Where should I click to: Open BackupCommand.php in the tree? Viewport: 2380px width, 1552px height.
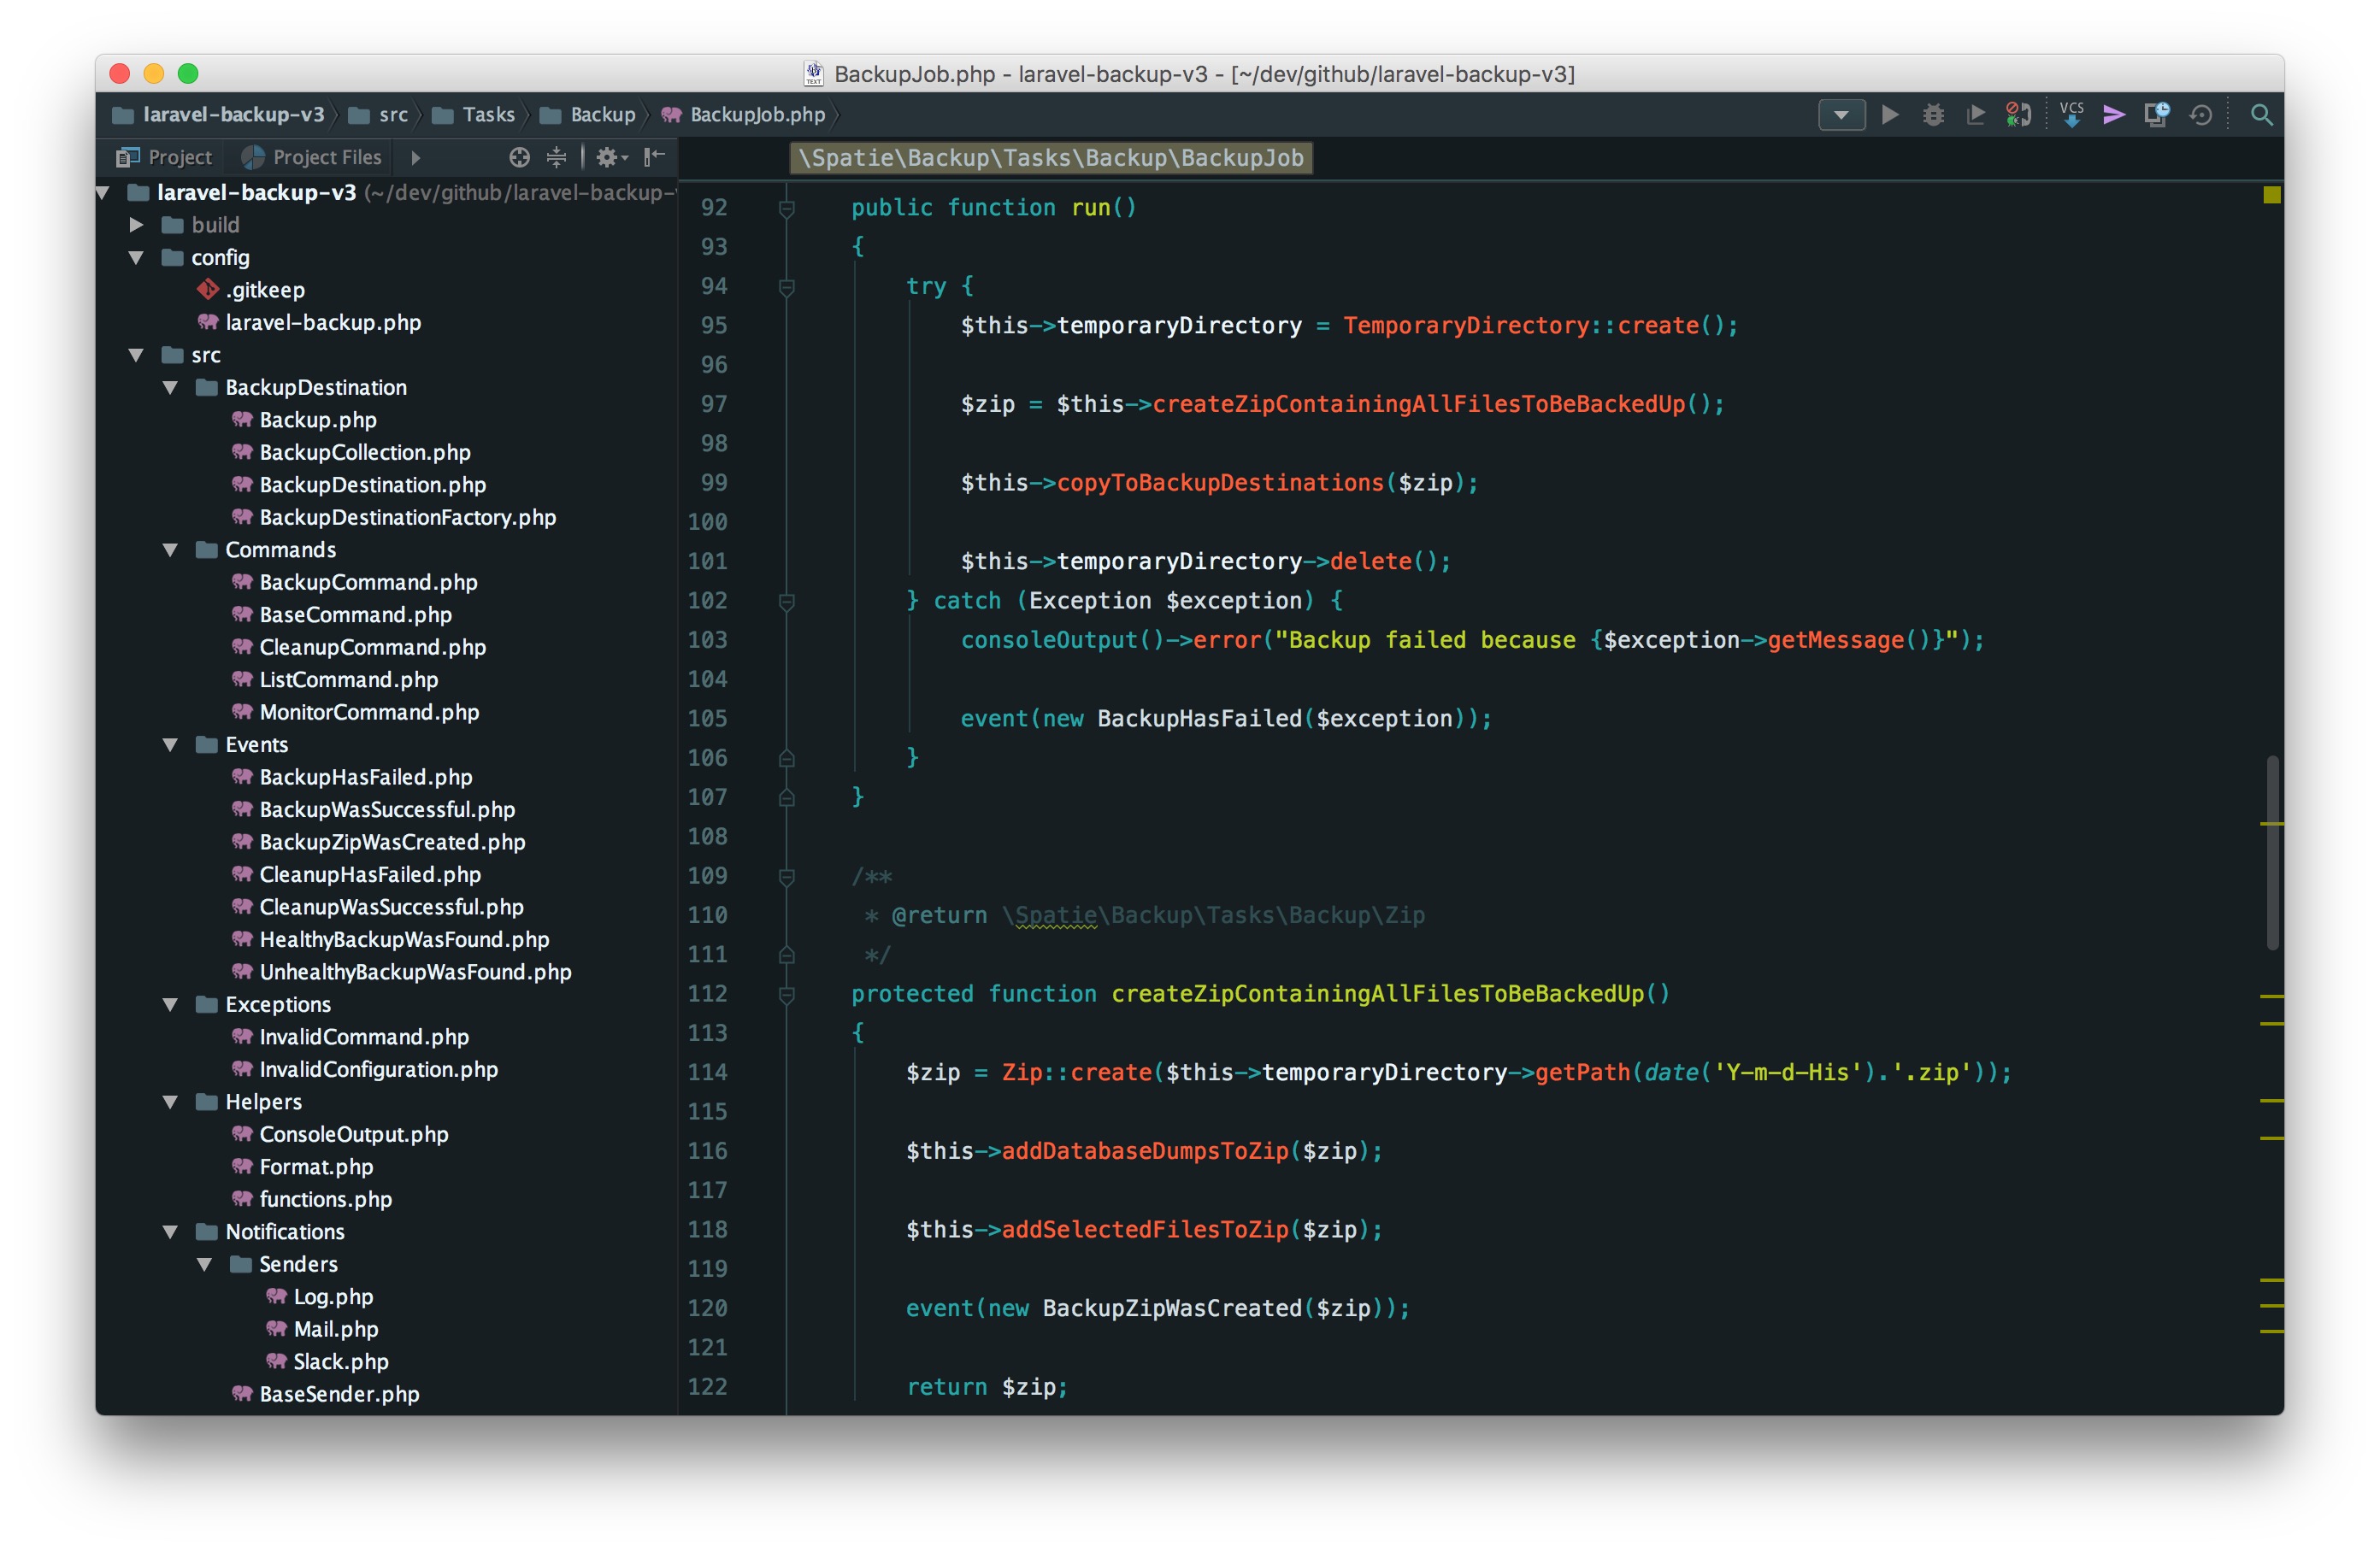coord(368,582)
